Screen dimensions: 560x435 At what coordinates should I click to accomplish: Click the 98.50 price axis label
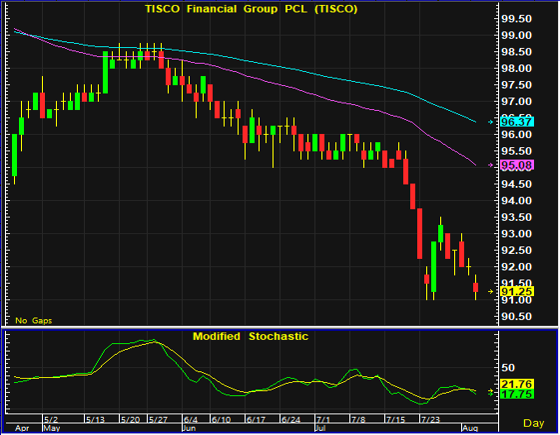516,52
